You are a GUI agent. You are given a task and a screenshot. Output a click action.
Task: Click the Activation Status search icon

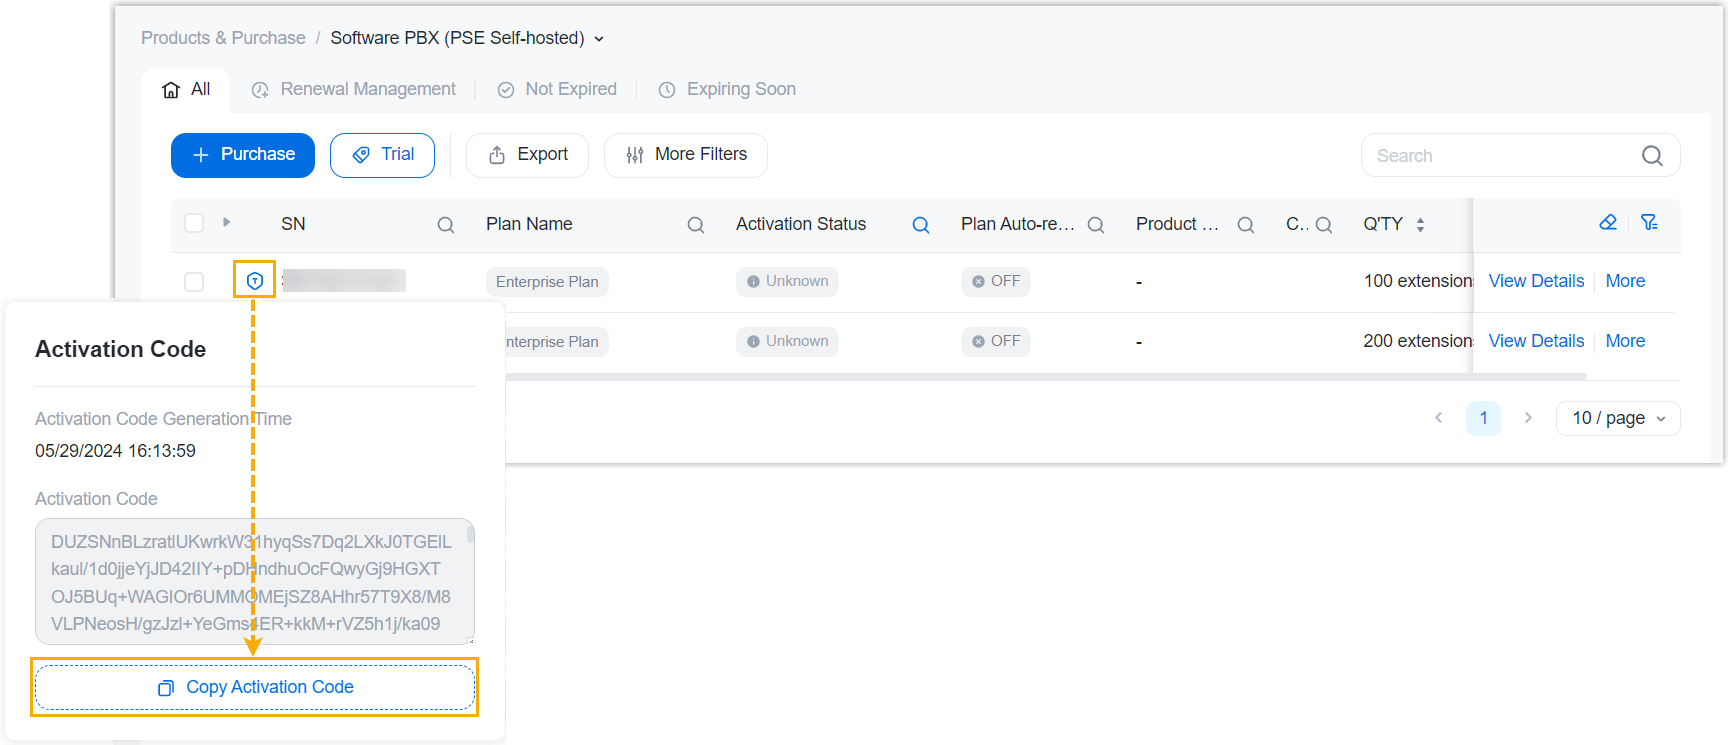921,225
